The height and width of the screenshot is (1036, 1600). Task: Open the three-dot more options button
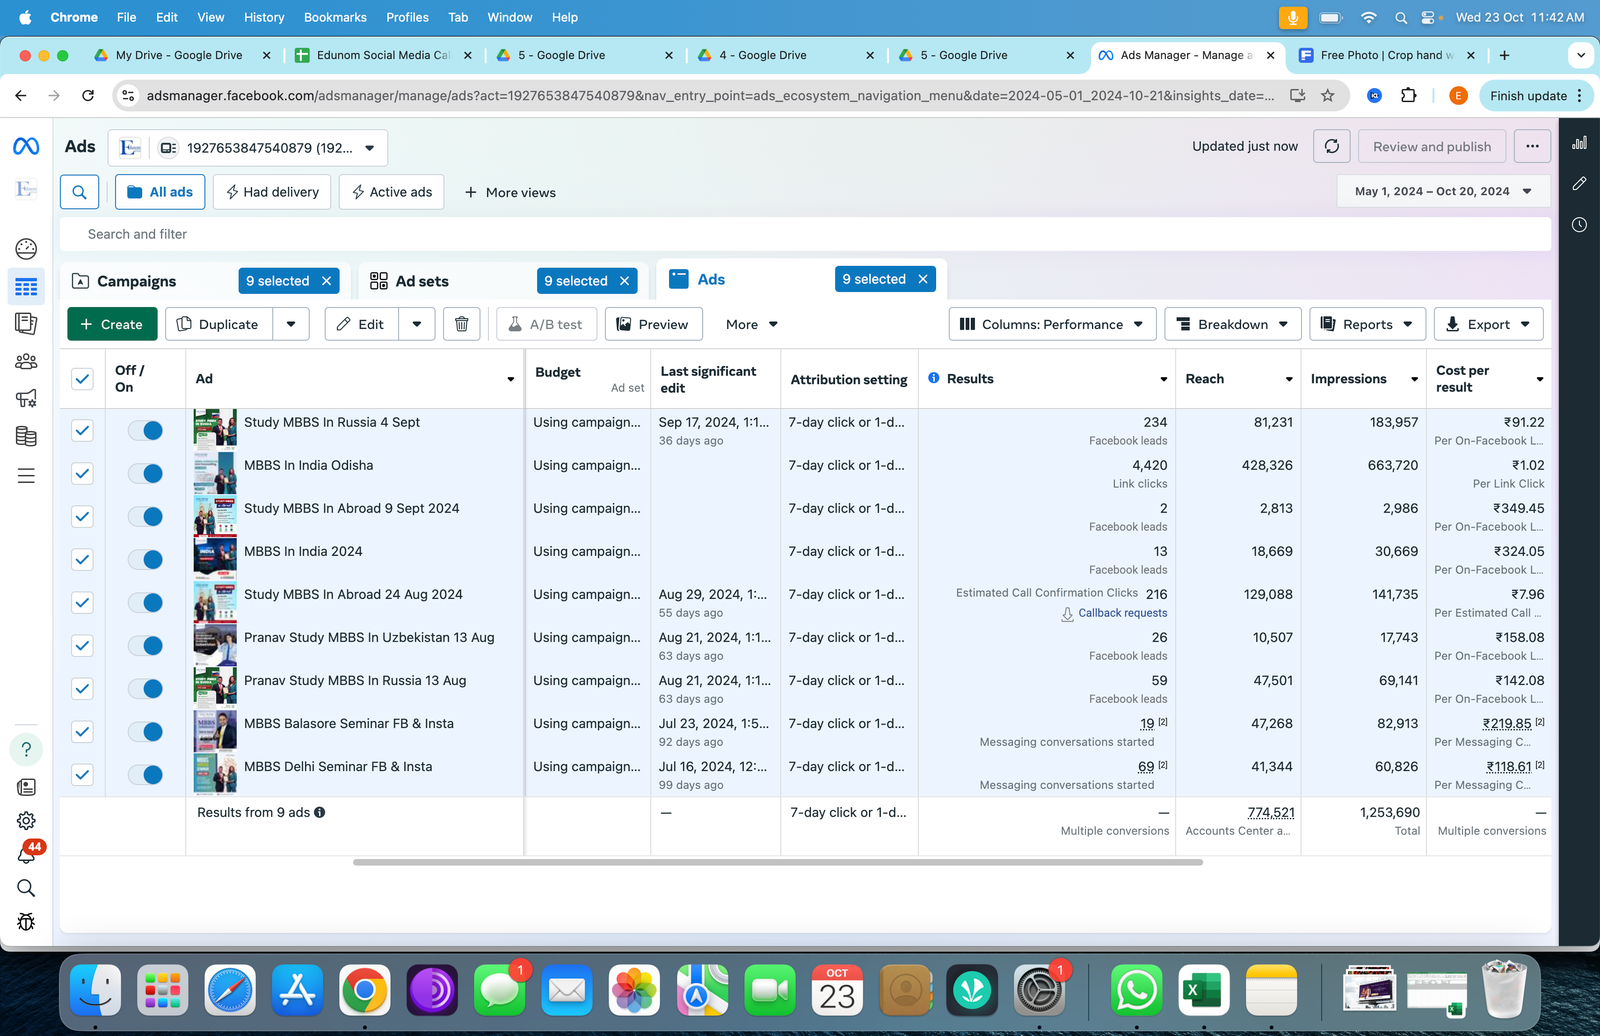1532,146
